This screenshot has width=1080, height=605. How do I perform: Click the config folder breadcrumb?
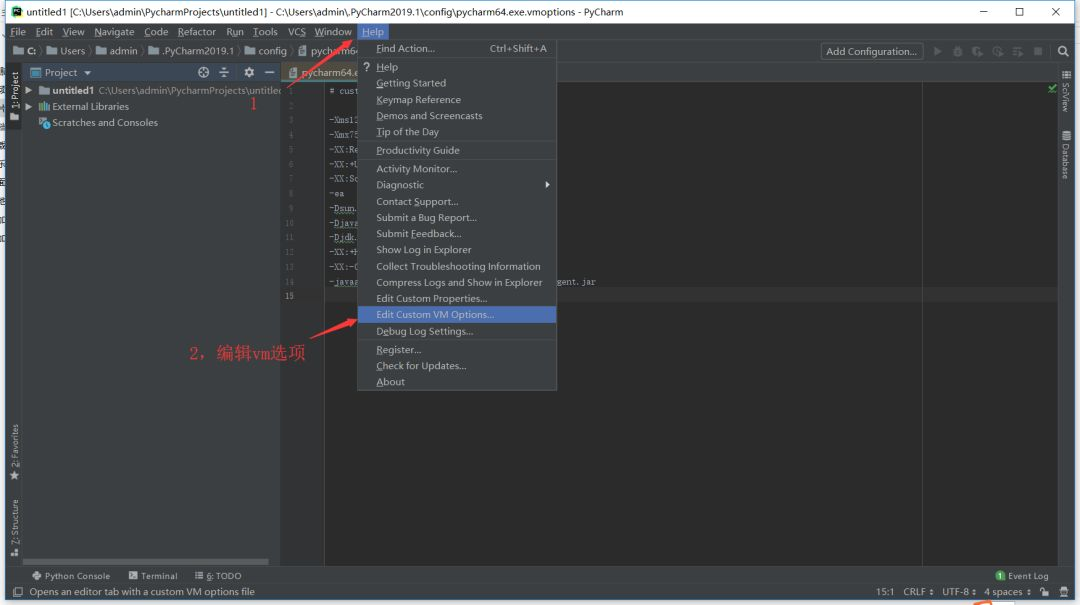point(266,51)
